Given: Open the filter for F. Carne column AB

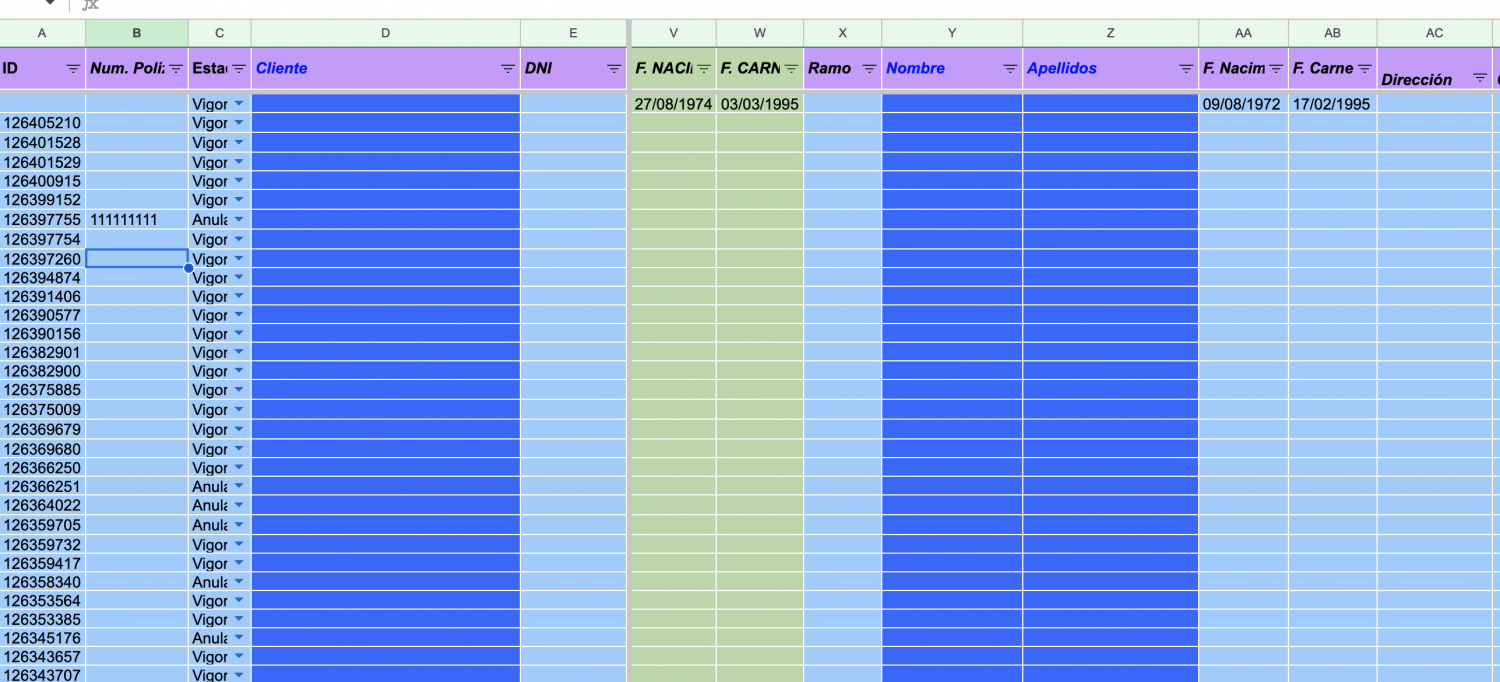Looking at the screenshot, I should tap(1365, 69).
